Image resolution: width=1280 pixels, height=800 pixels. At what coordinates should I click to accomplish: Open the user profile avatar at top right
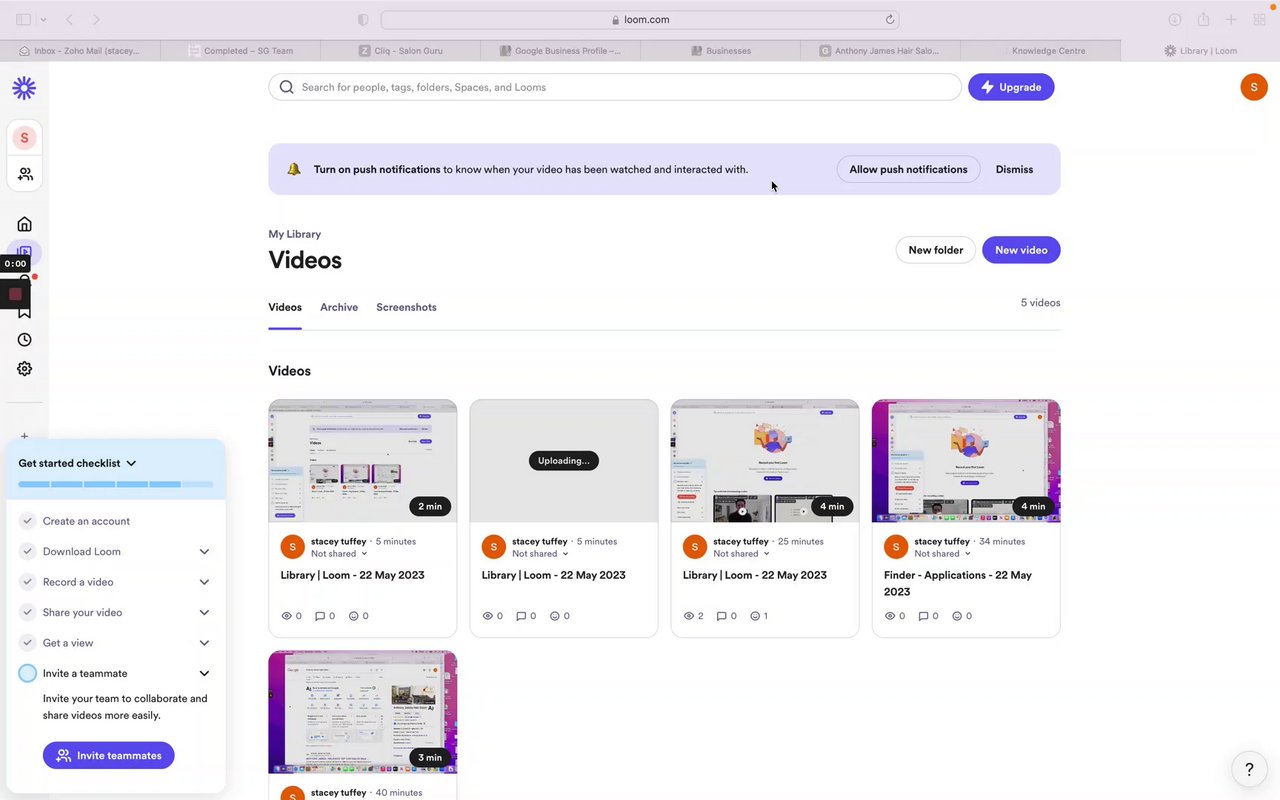pyautogui.click(x=1254, y=87)
